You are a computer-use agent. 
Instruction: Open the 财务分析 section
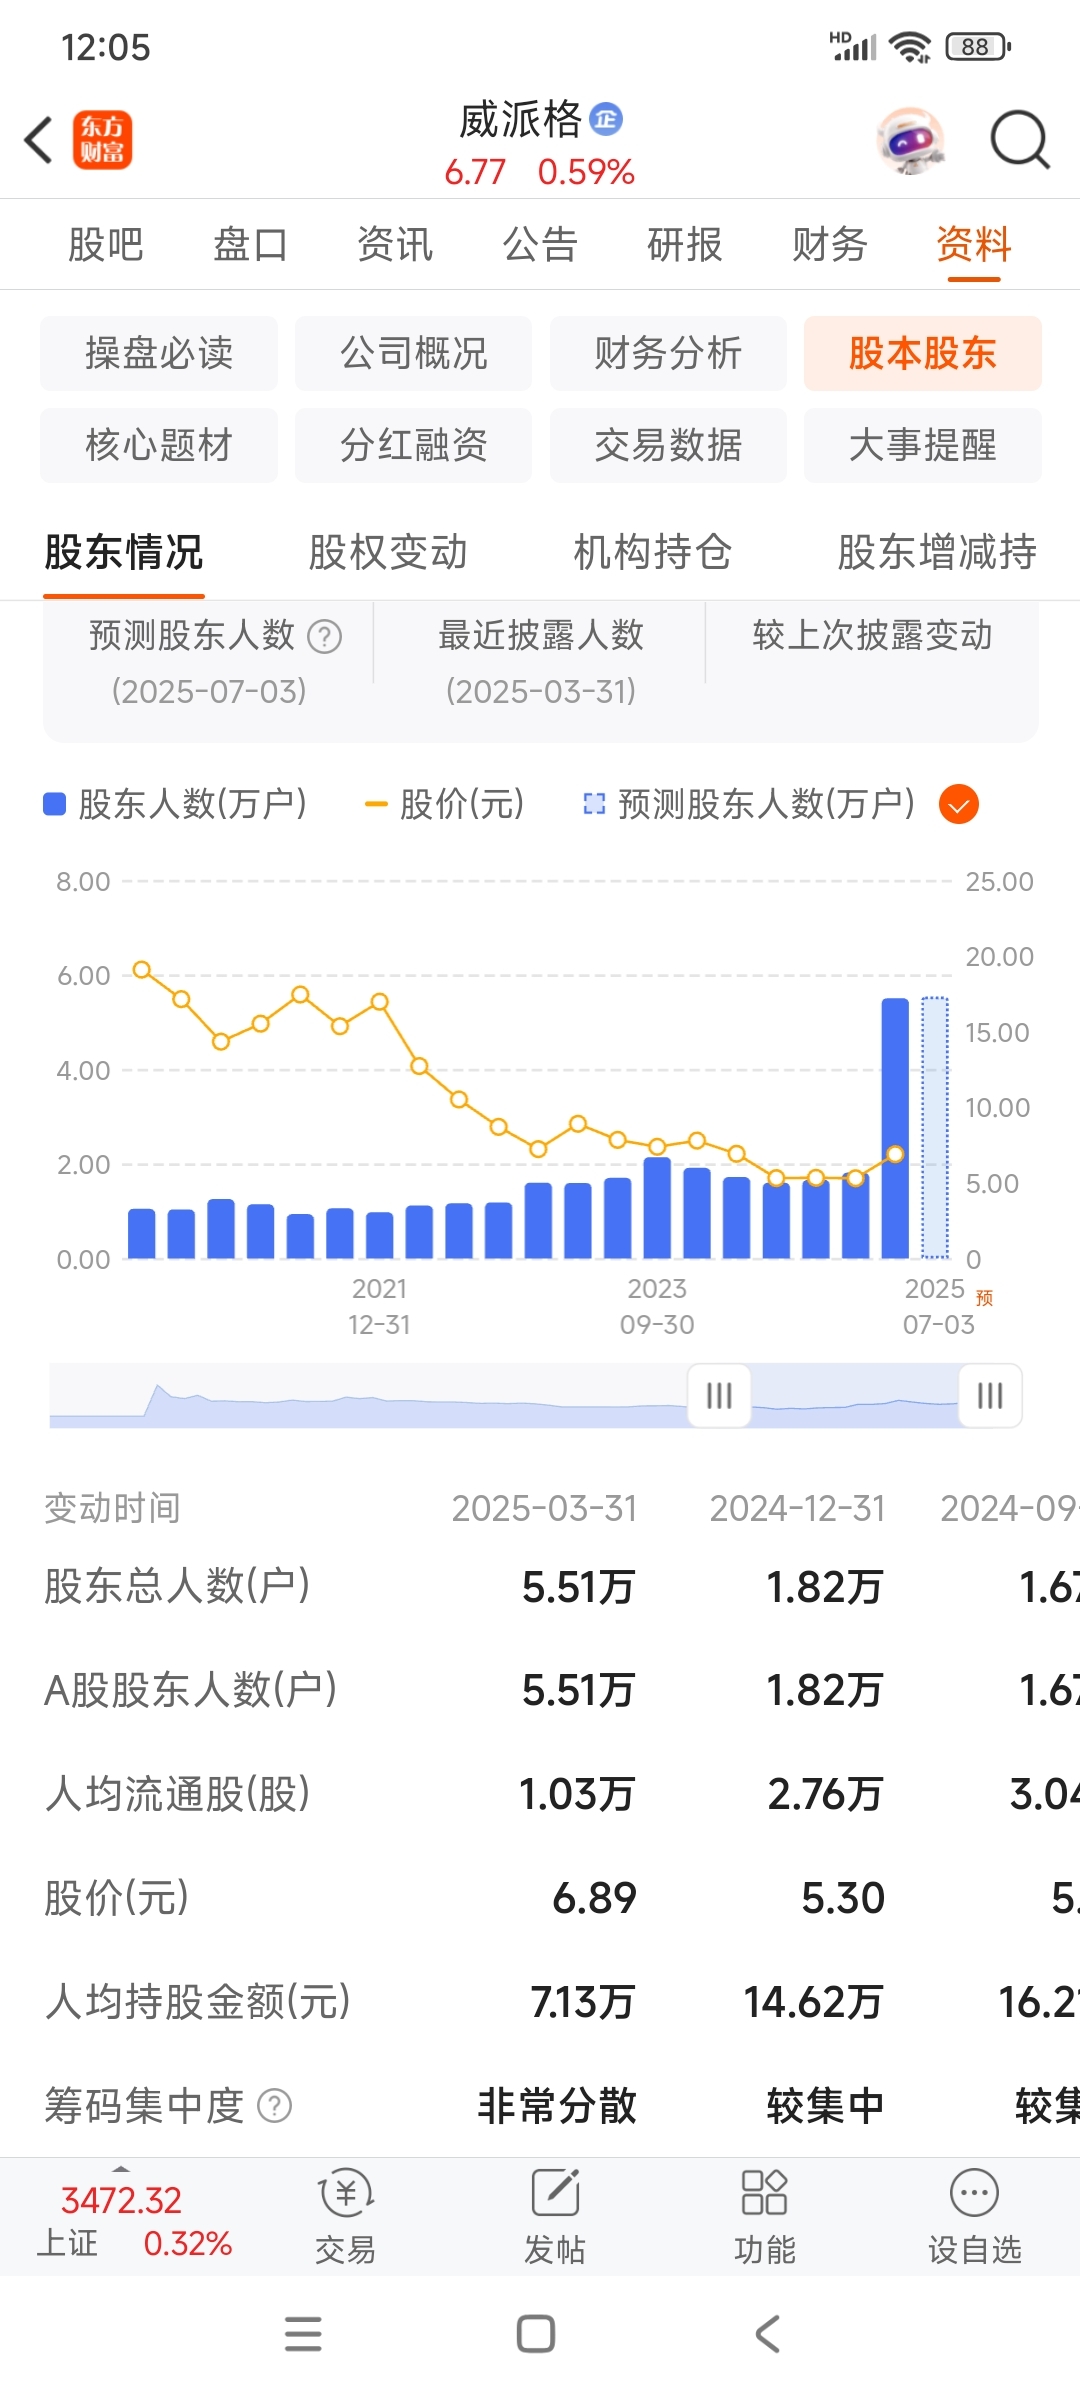point(668,353)
